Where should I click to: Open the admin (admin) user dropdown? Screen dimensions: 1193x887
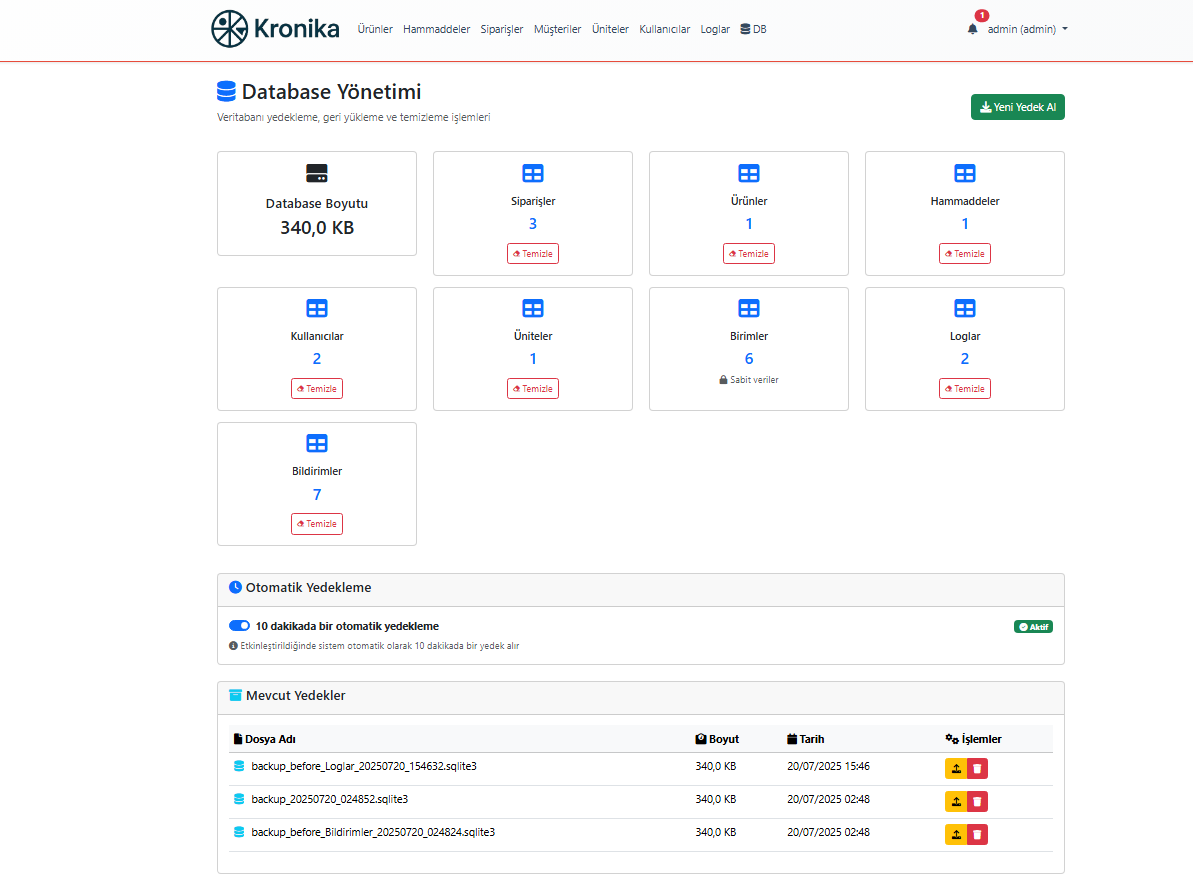(x=1027, y=29)
